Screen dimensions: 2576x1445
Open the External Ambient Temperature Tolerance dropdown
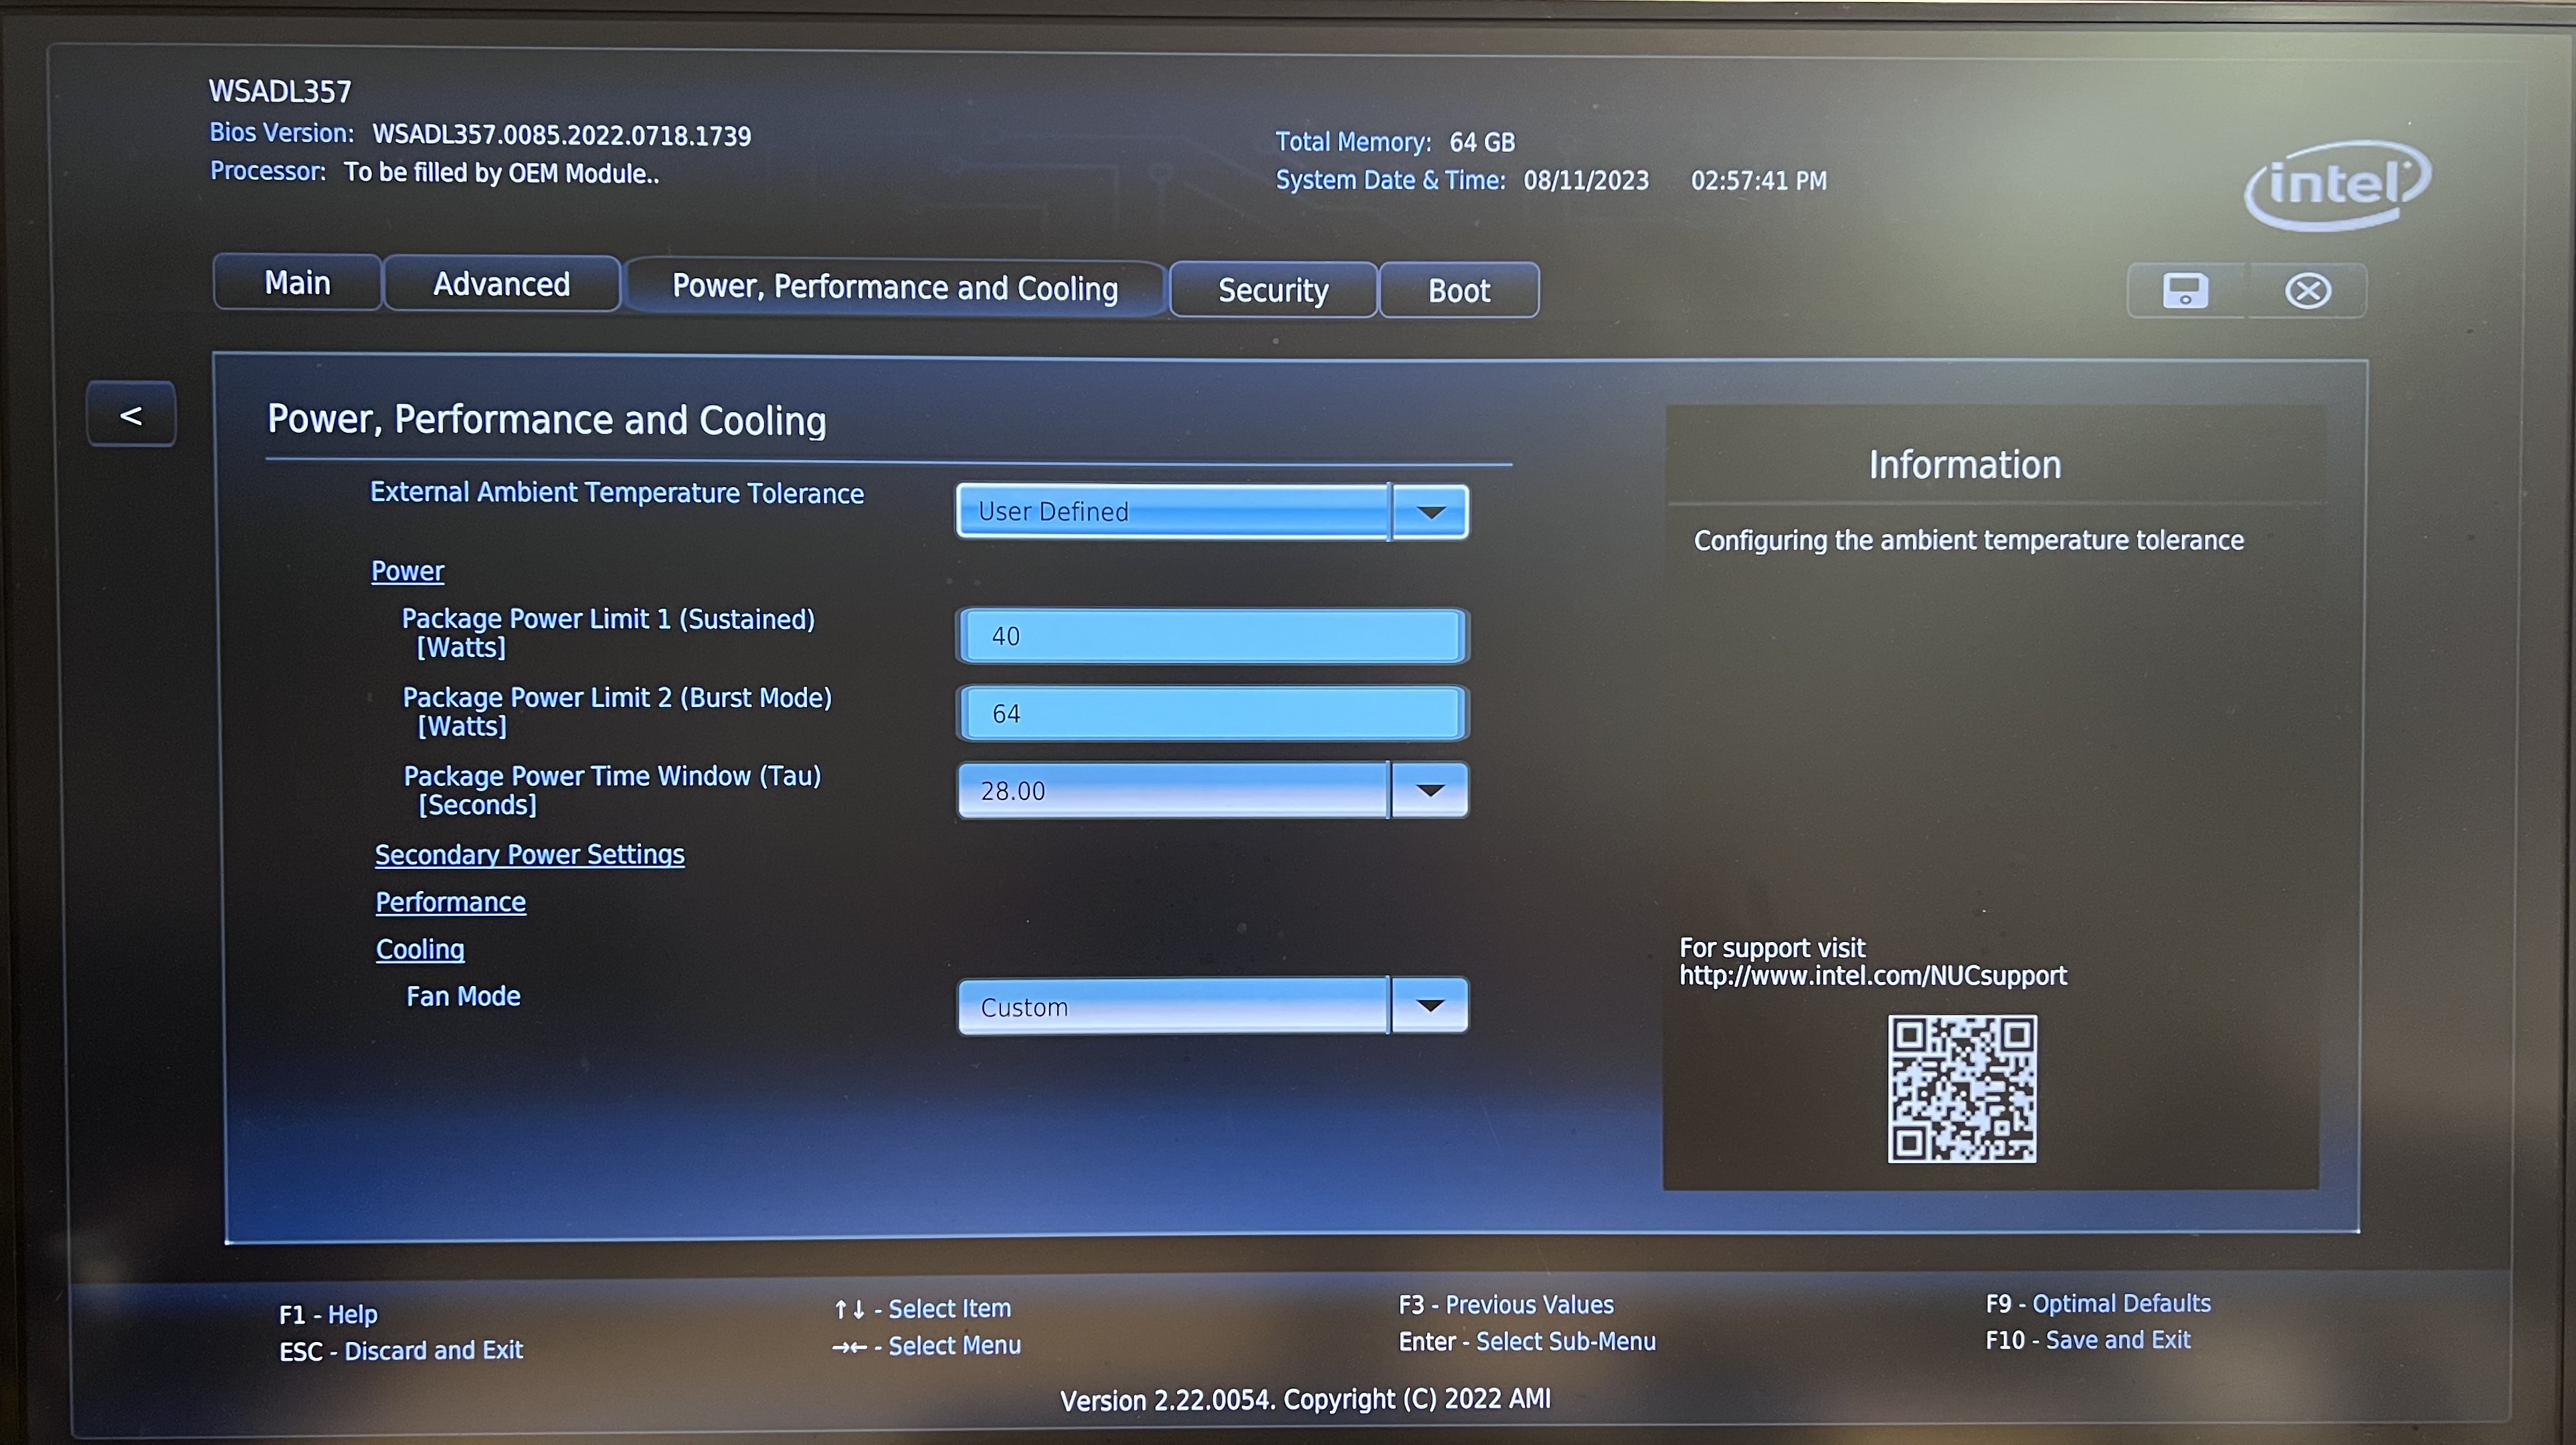(1432, 511)
